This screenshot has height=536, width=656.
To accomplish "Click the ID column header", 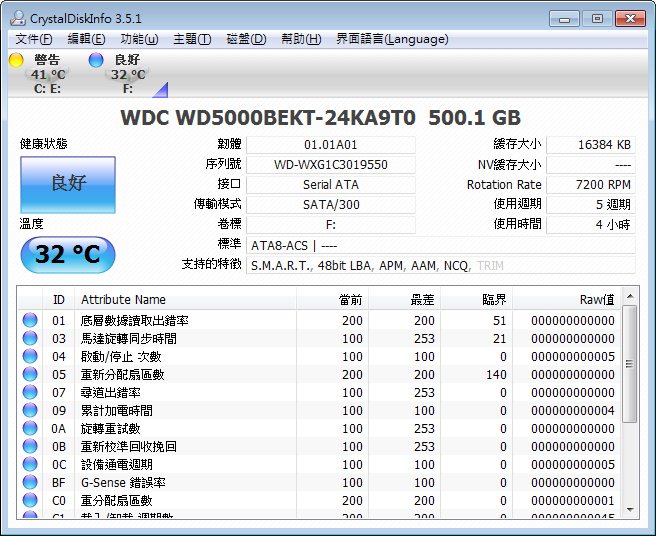I will (x=59, y=300).
